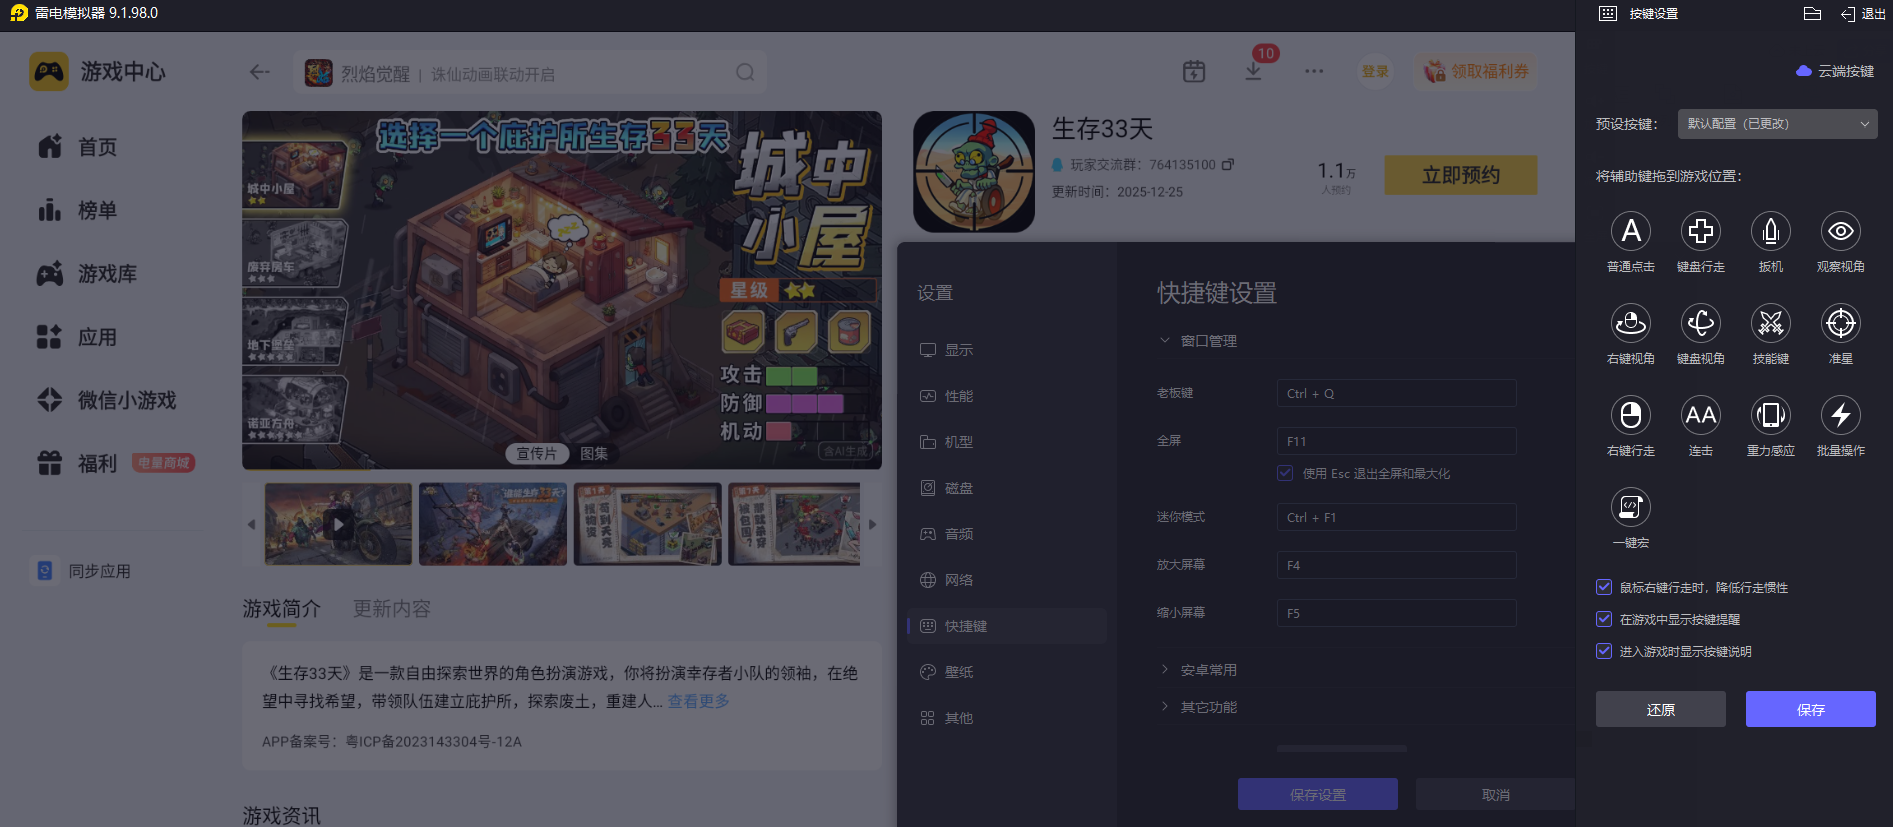Click the search magnifier icon
The width and height of the screenshot is (1893, 827).
pos(745,72)
